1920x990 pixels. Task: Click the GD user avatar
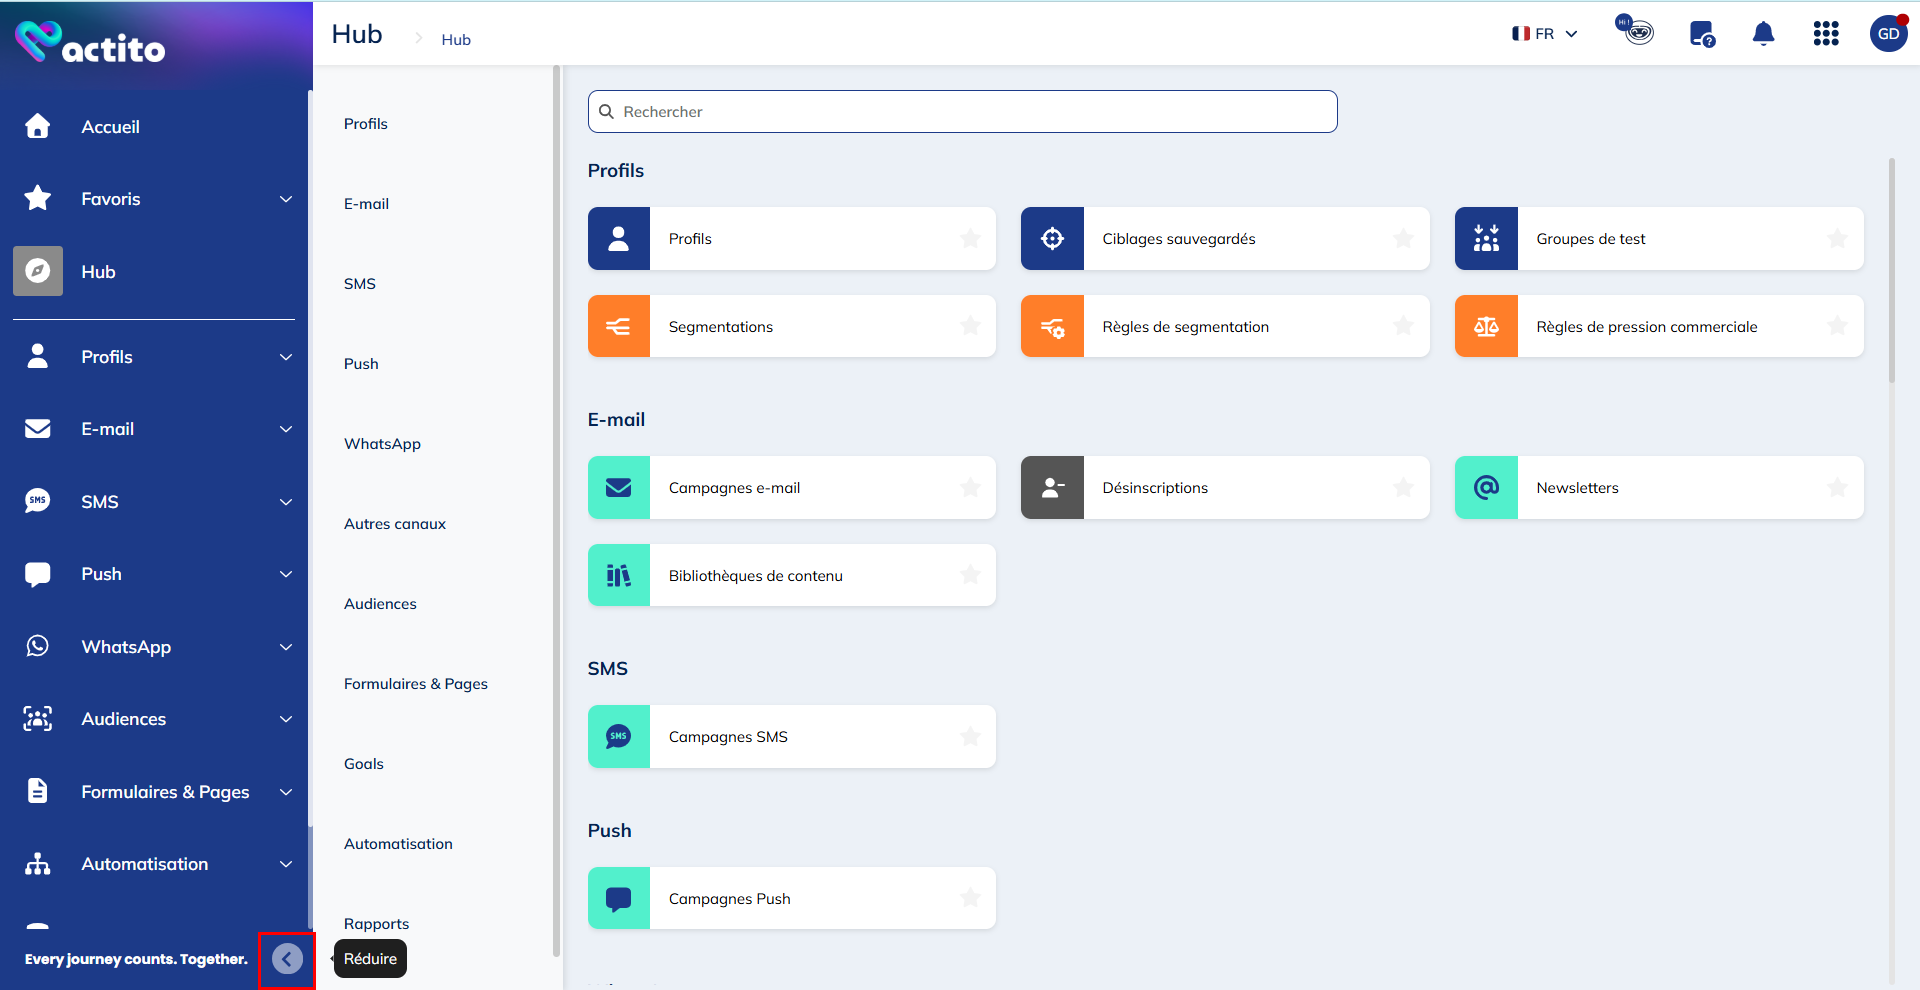pos(1888,34)
